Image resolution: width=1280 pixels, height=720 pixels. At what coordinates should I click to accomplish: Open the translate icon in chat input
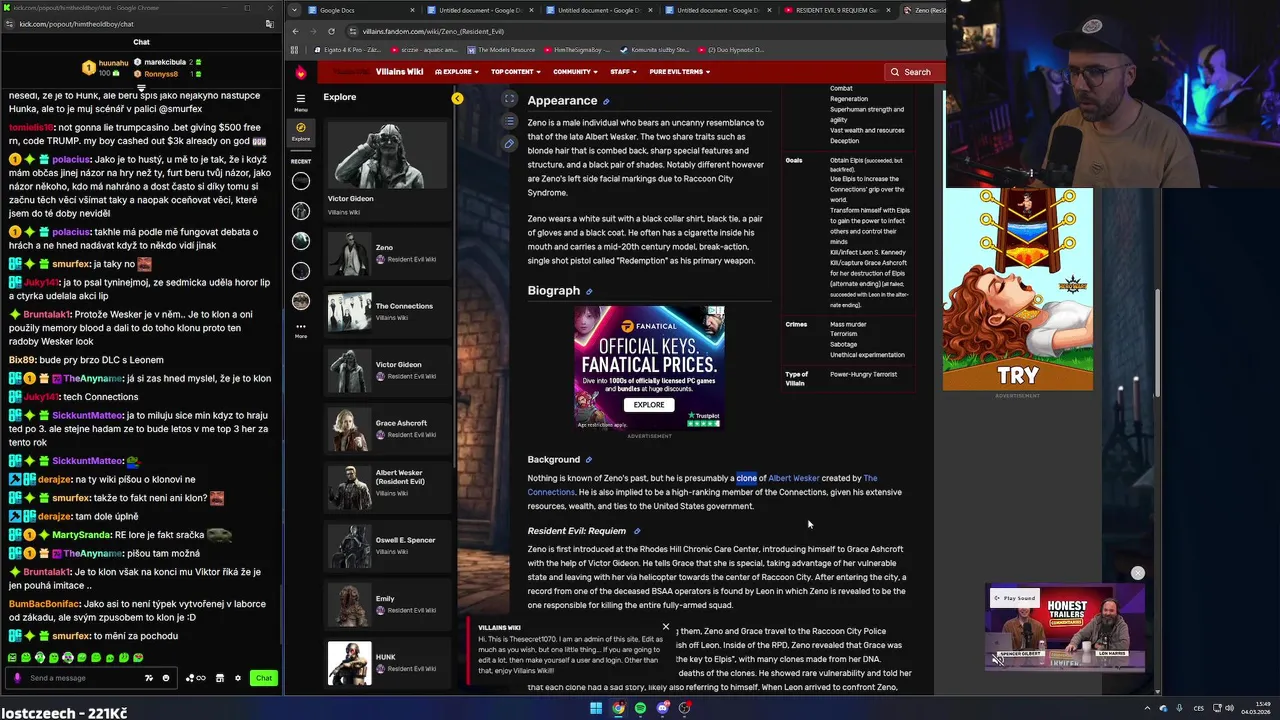149,678
